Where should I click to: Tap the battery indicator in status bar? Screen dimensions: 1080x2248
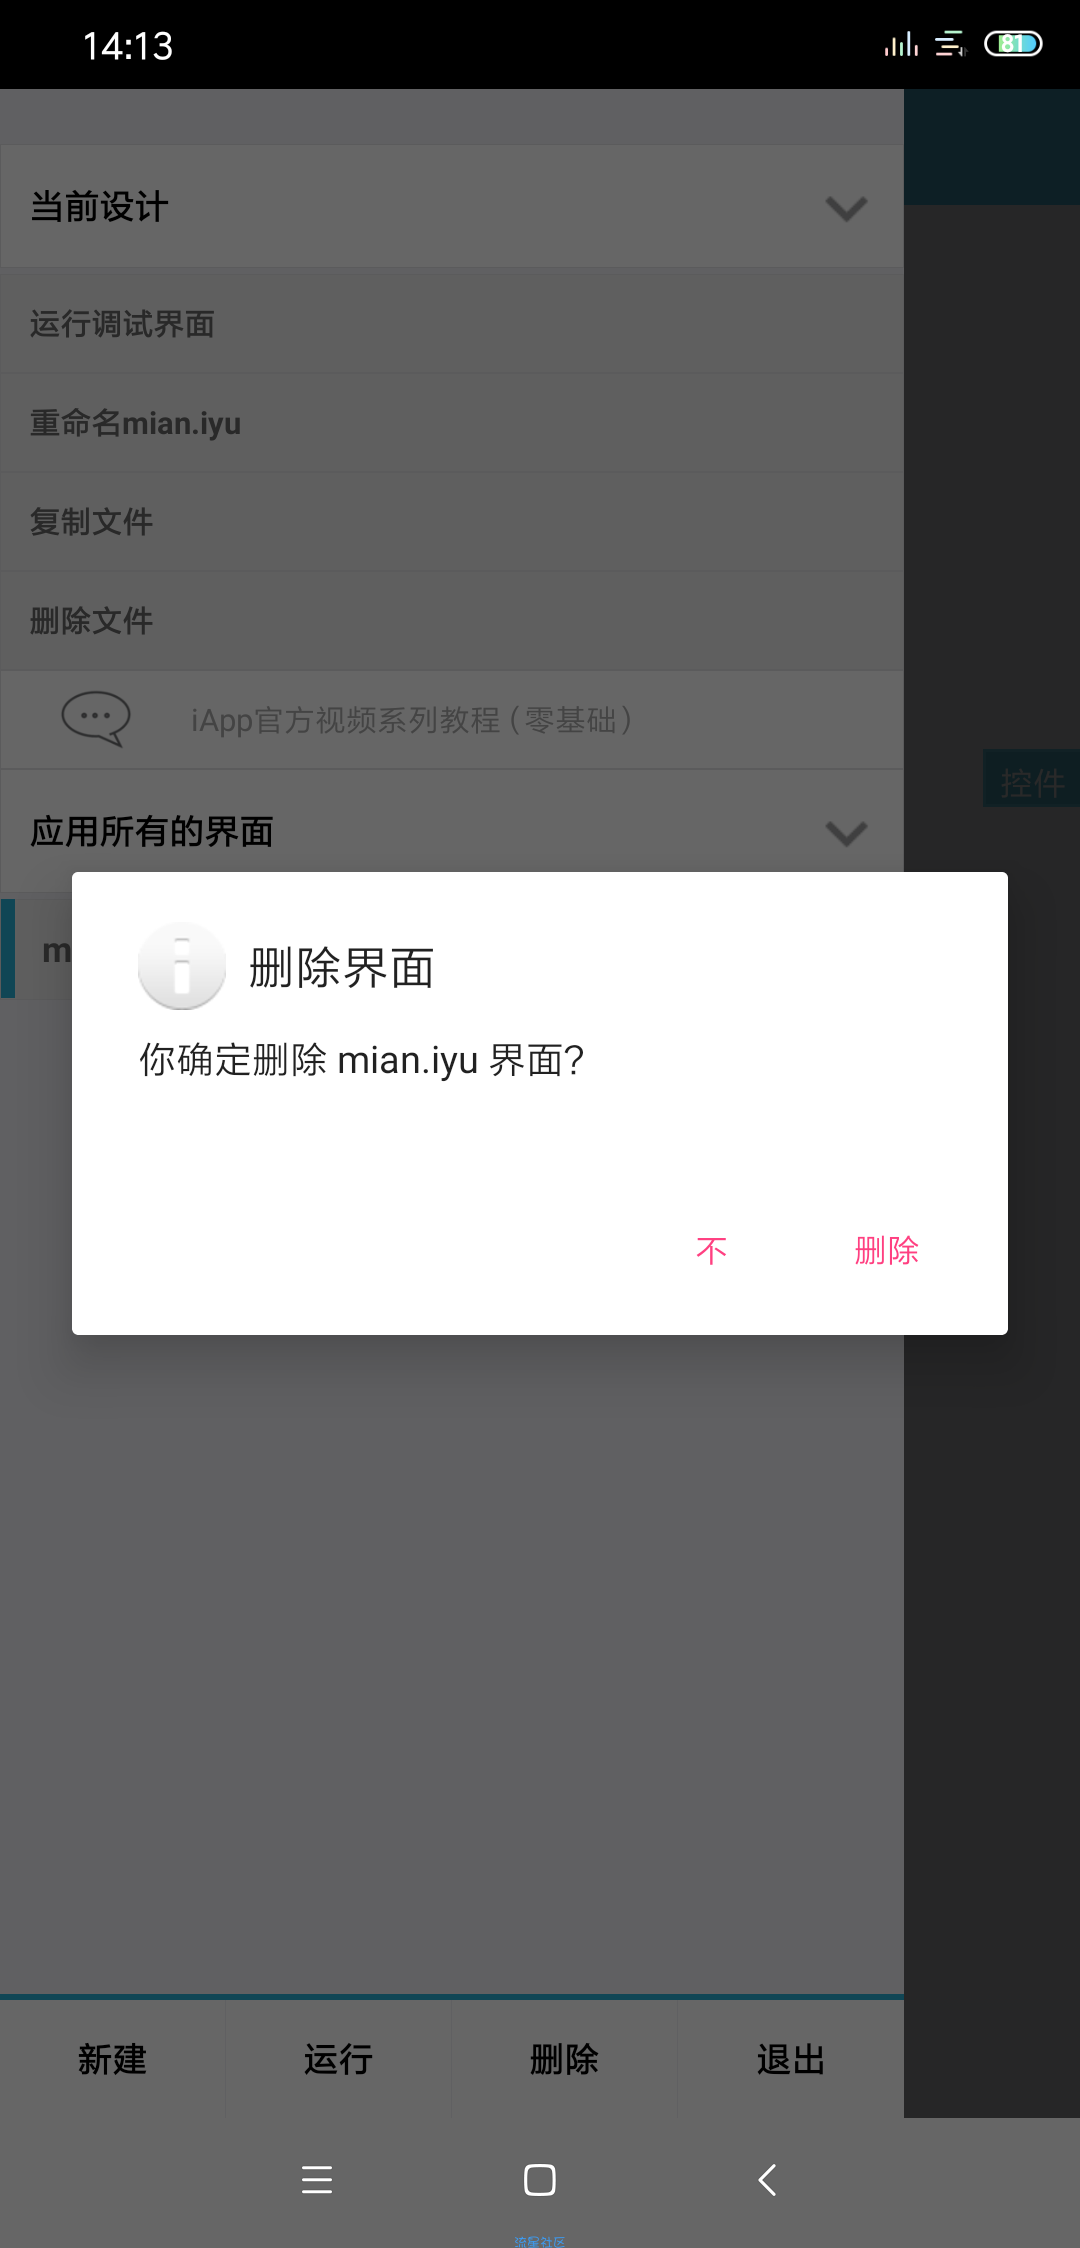click(x=1013, y=44)
